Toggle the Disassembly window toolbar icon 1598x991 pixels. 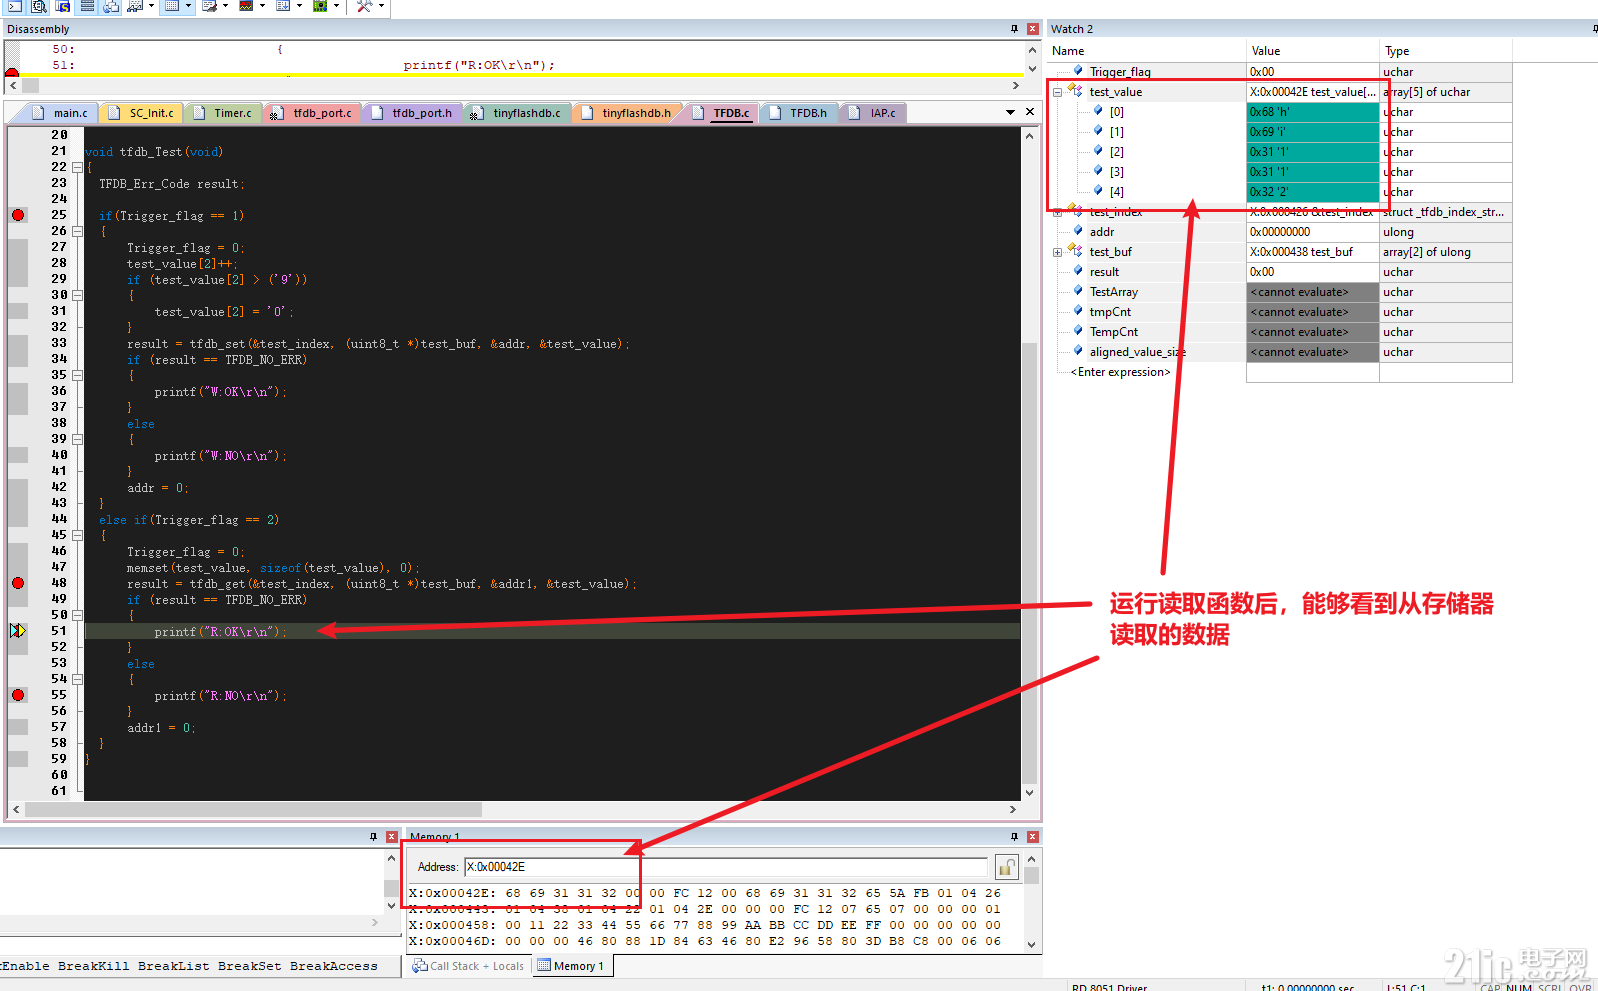(38, 6)
